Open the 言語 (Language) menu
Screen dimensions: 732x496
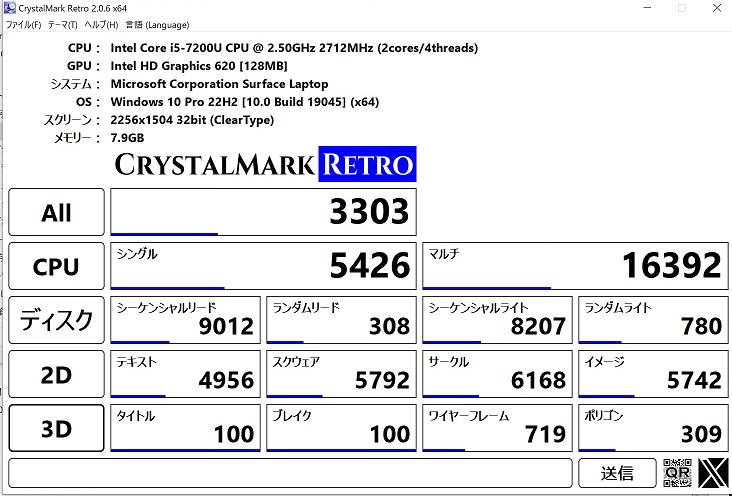pyautogui.click(x=157, y=24)
